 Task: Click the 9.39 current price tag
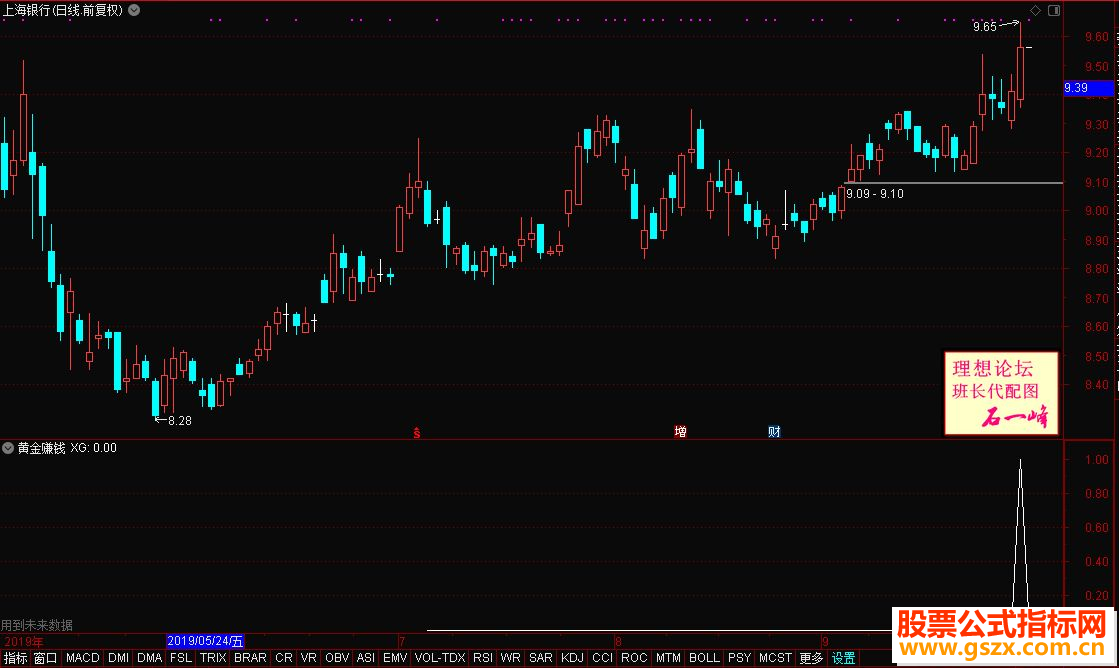1088,88
